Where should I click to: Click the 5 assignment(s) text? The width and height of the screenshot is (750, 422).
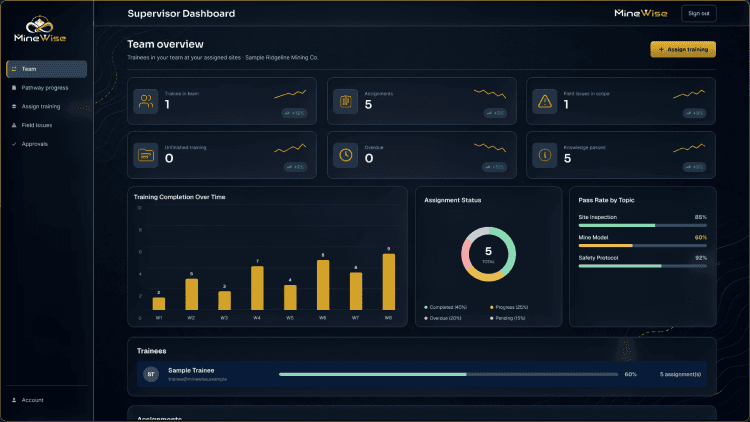click(x=680, y=374)
